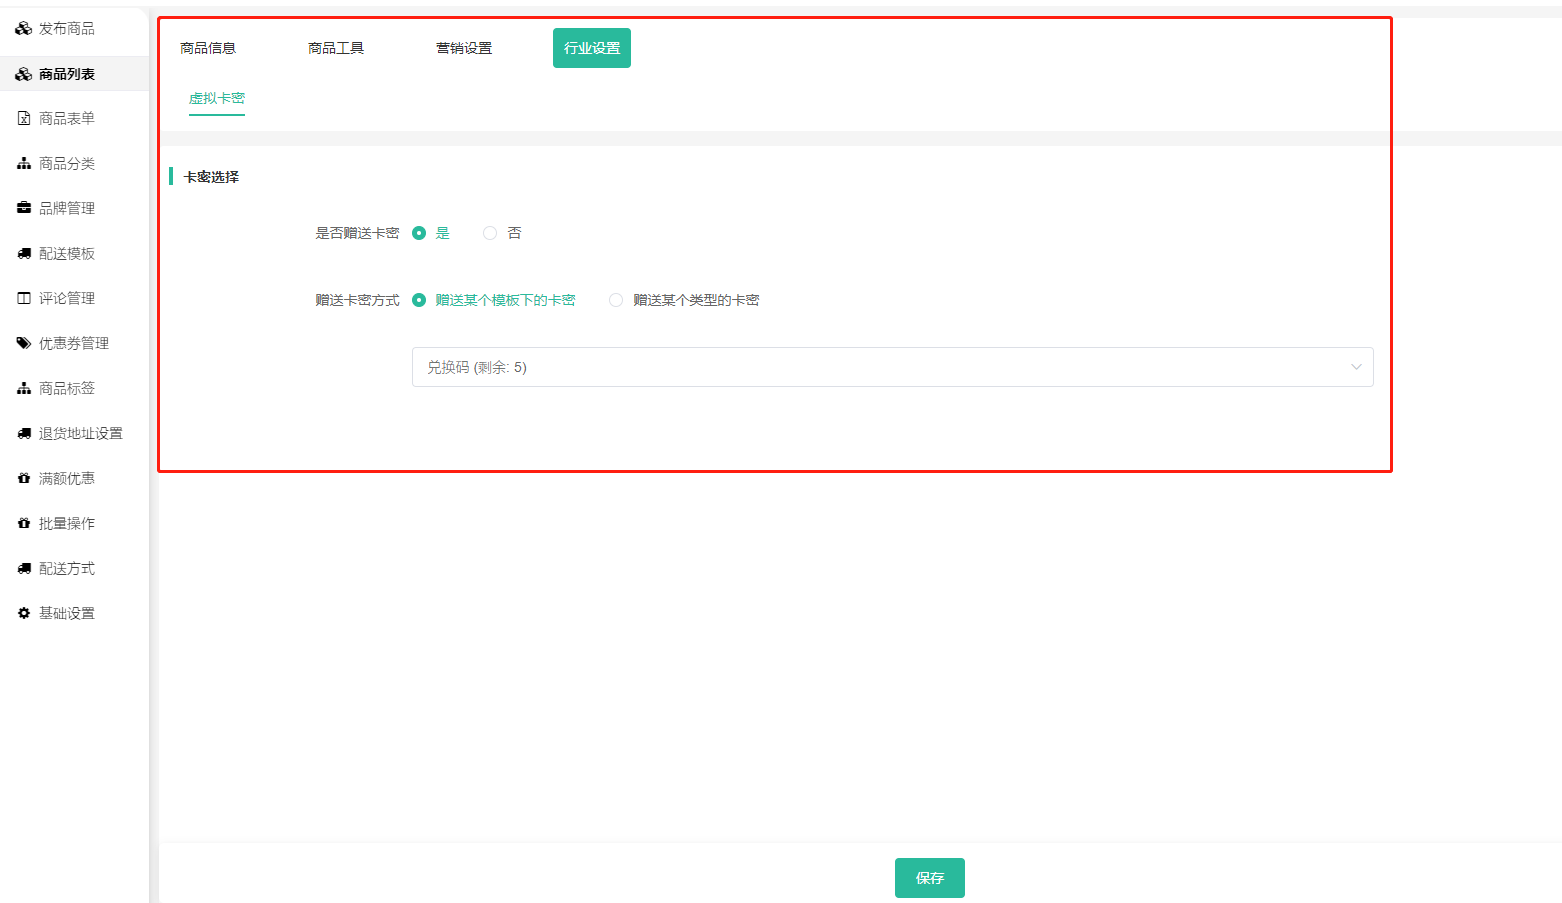This screenshot has width=1562, height=903.
Task: Open 退货地址设置 in sidebar
Action: click(x=80, y=433)
